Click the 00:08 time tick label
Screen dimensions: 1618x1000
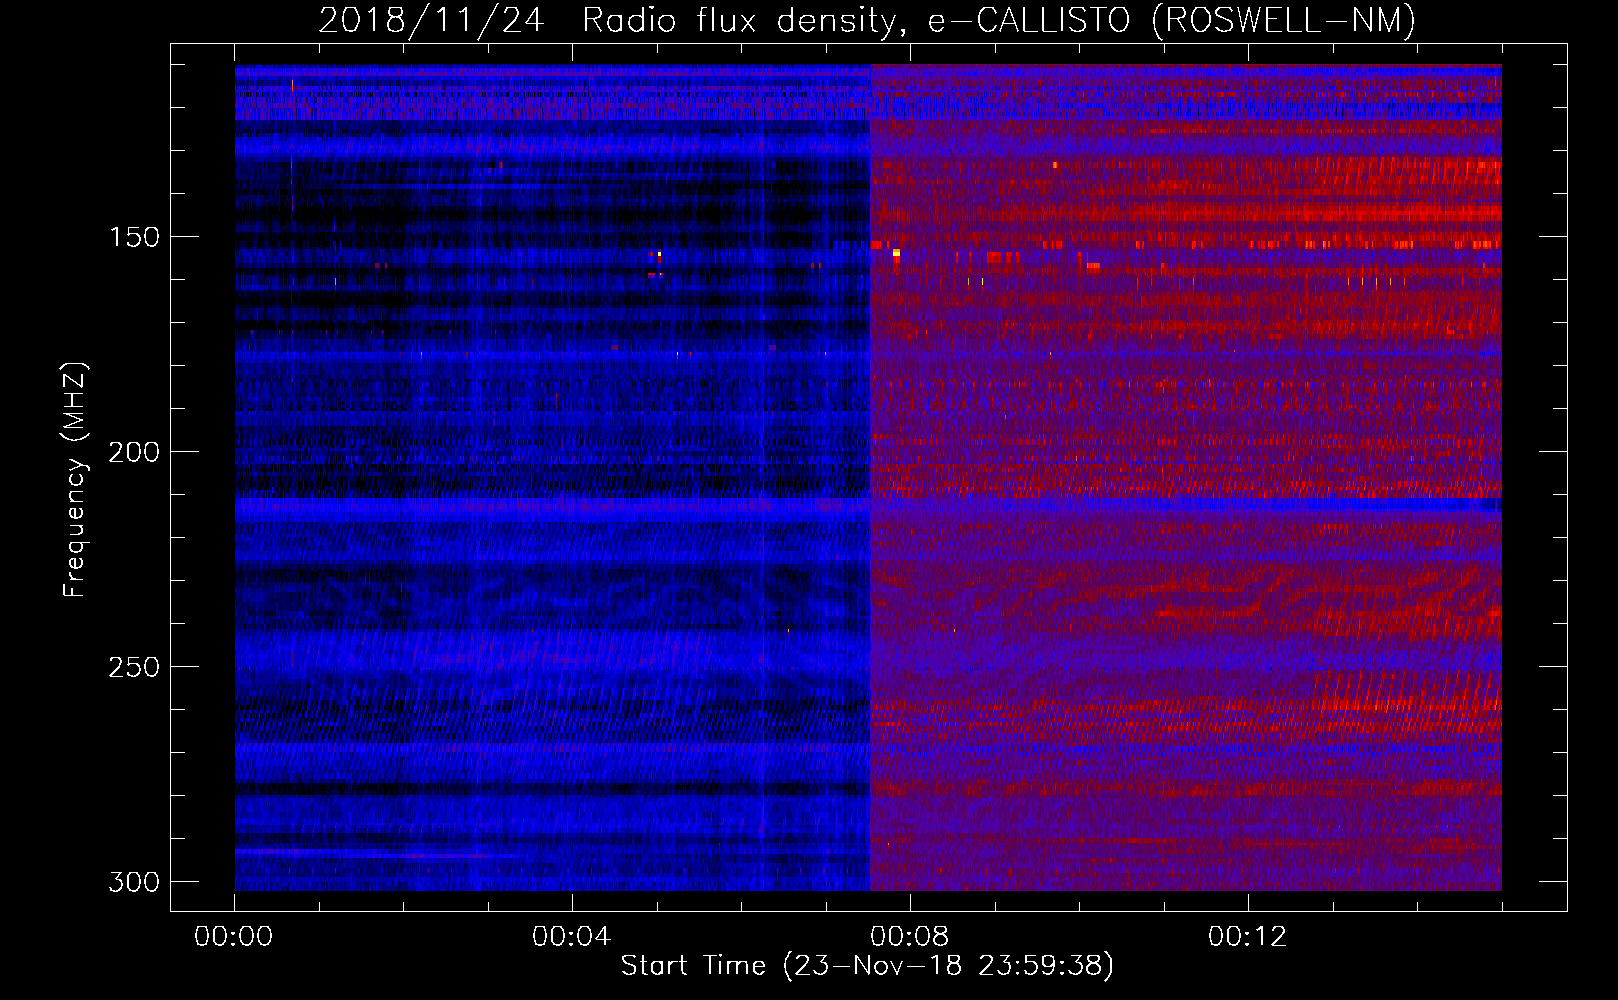pyautogui.click(x=910, y=937)
